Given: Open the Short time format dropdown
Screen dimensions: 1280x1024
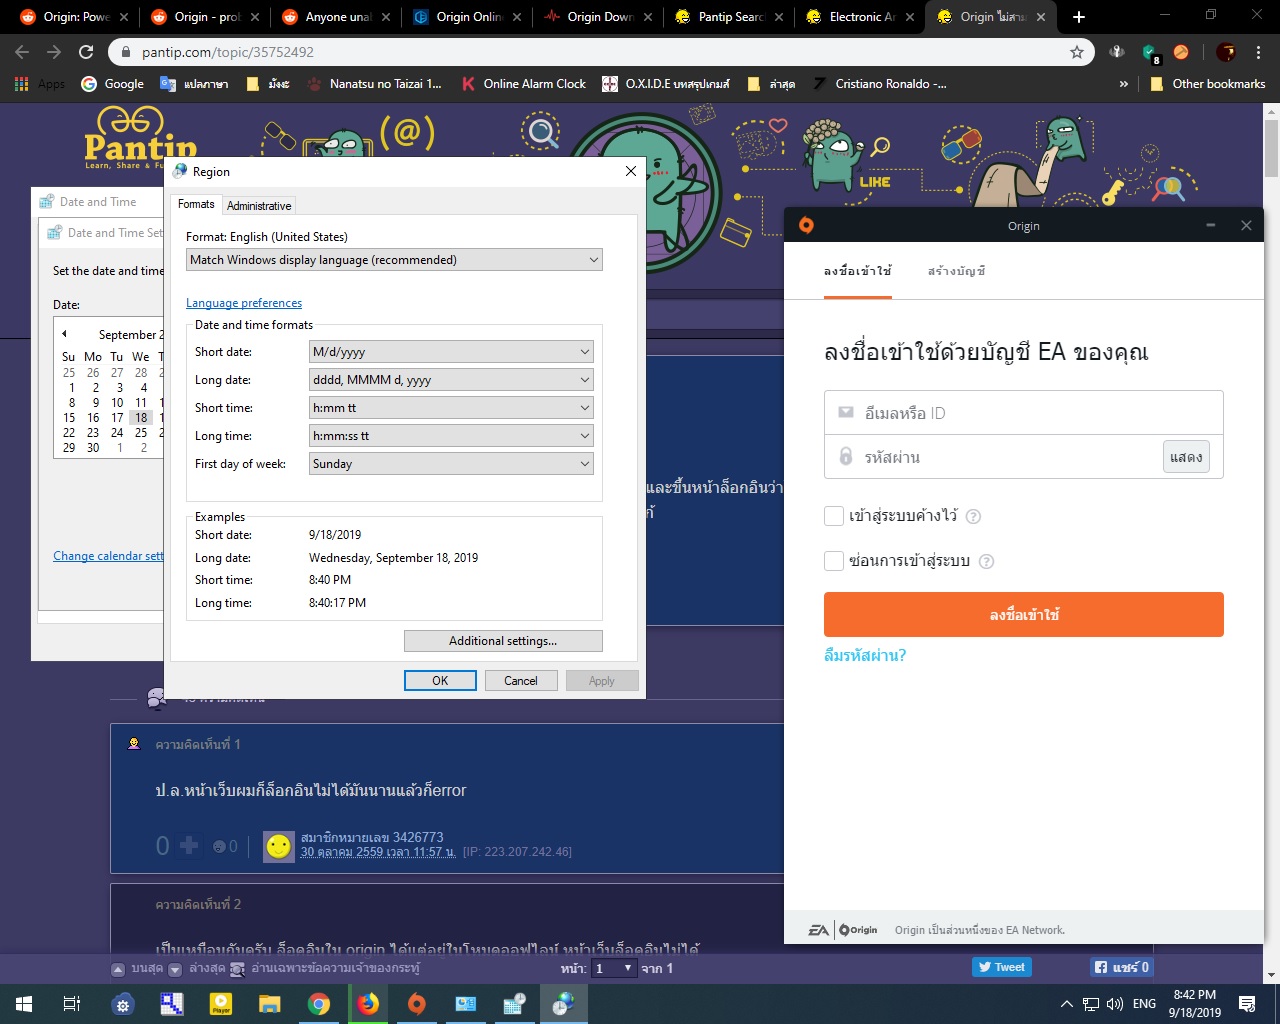Looking at the screenshot, I should (x=451, y=408).
